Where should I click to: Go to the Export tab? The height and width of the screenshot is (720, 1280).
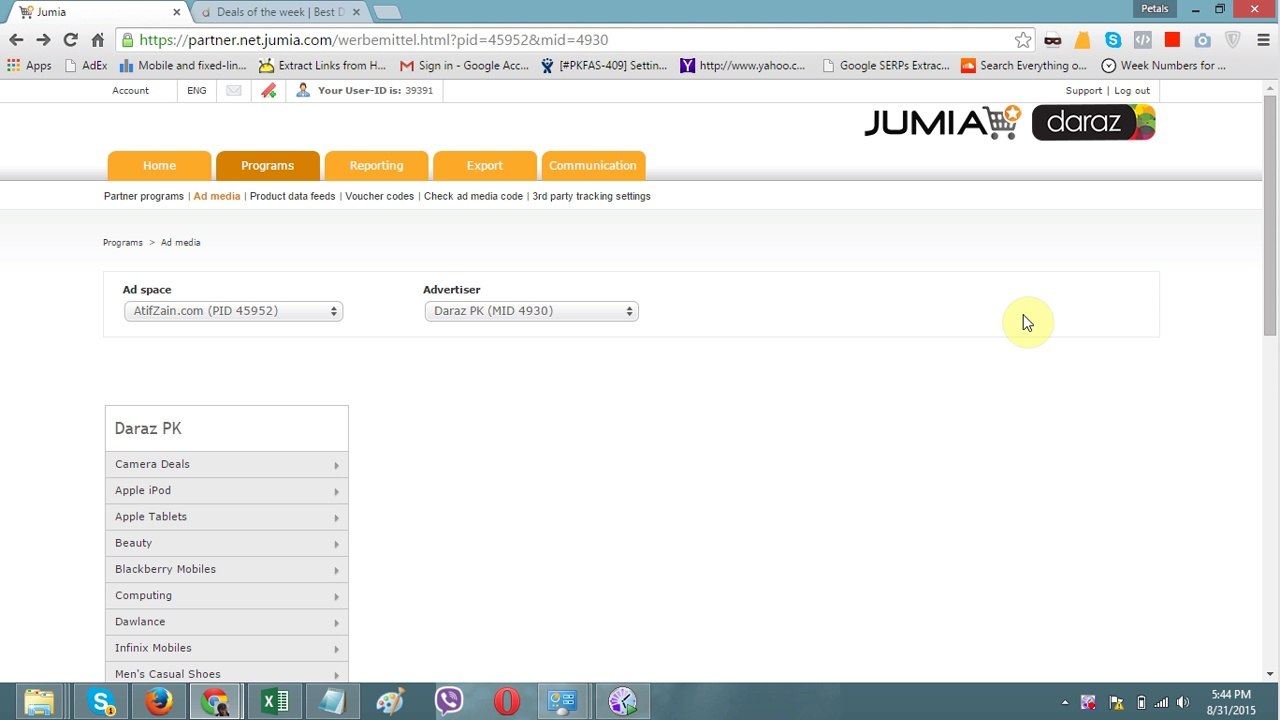[x=484, y=166]
